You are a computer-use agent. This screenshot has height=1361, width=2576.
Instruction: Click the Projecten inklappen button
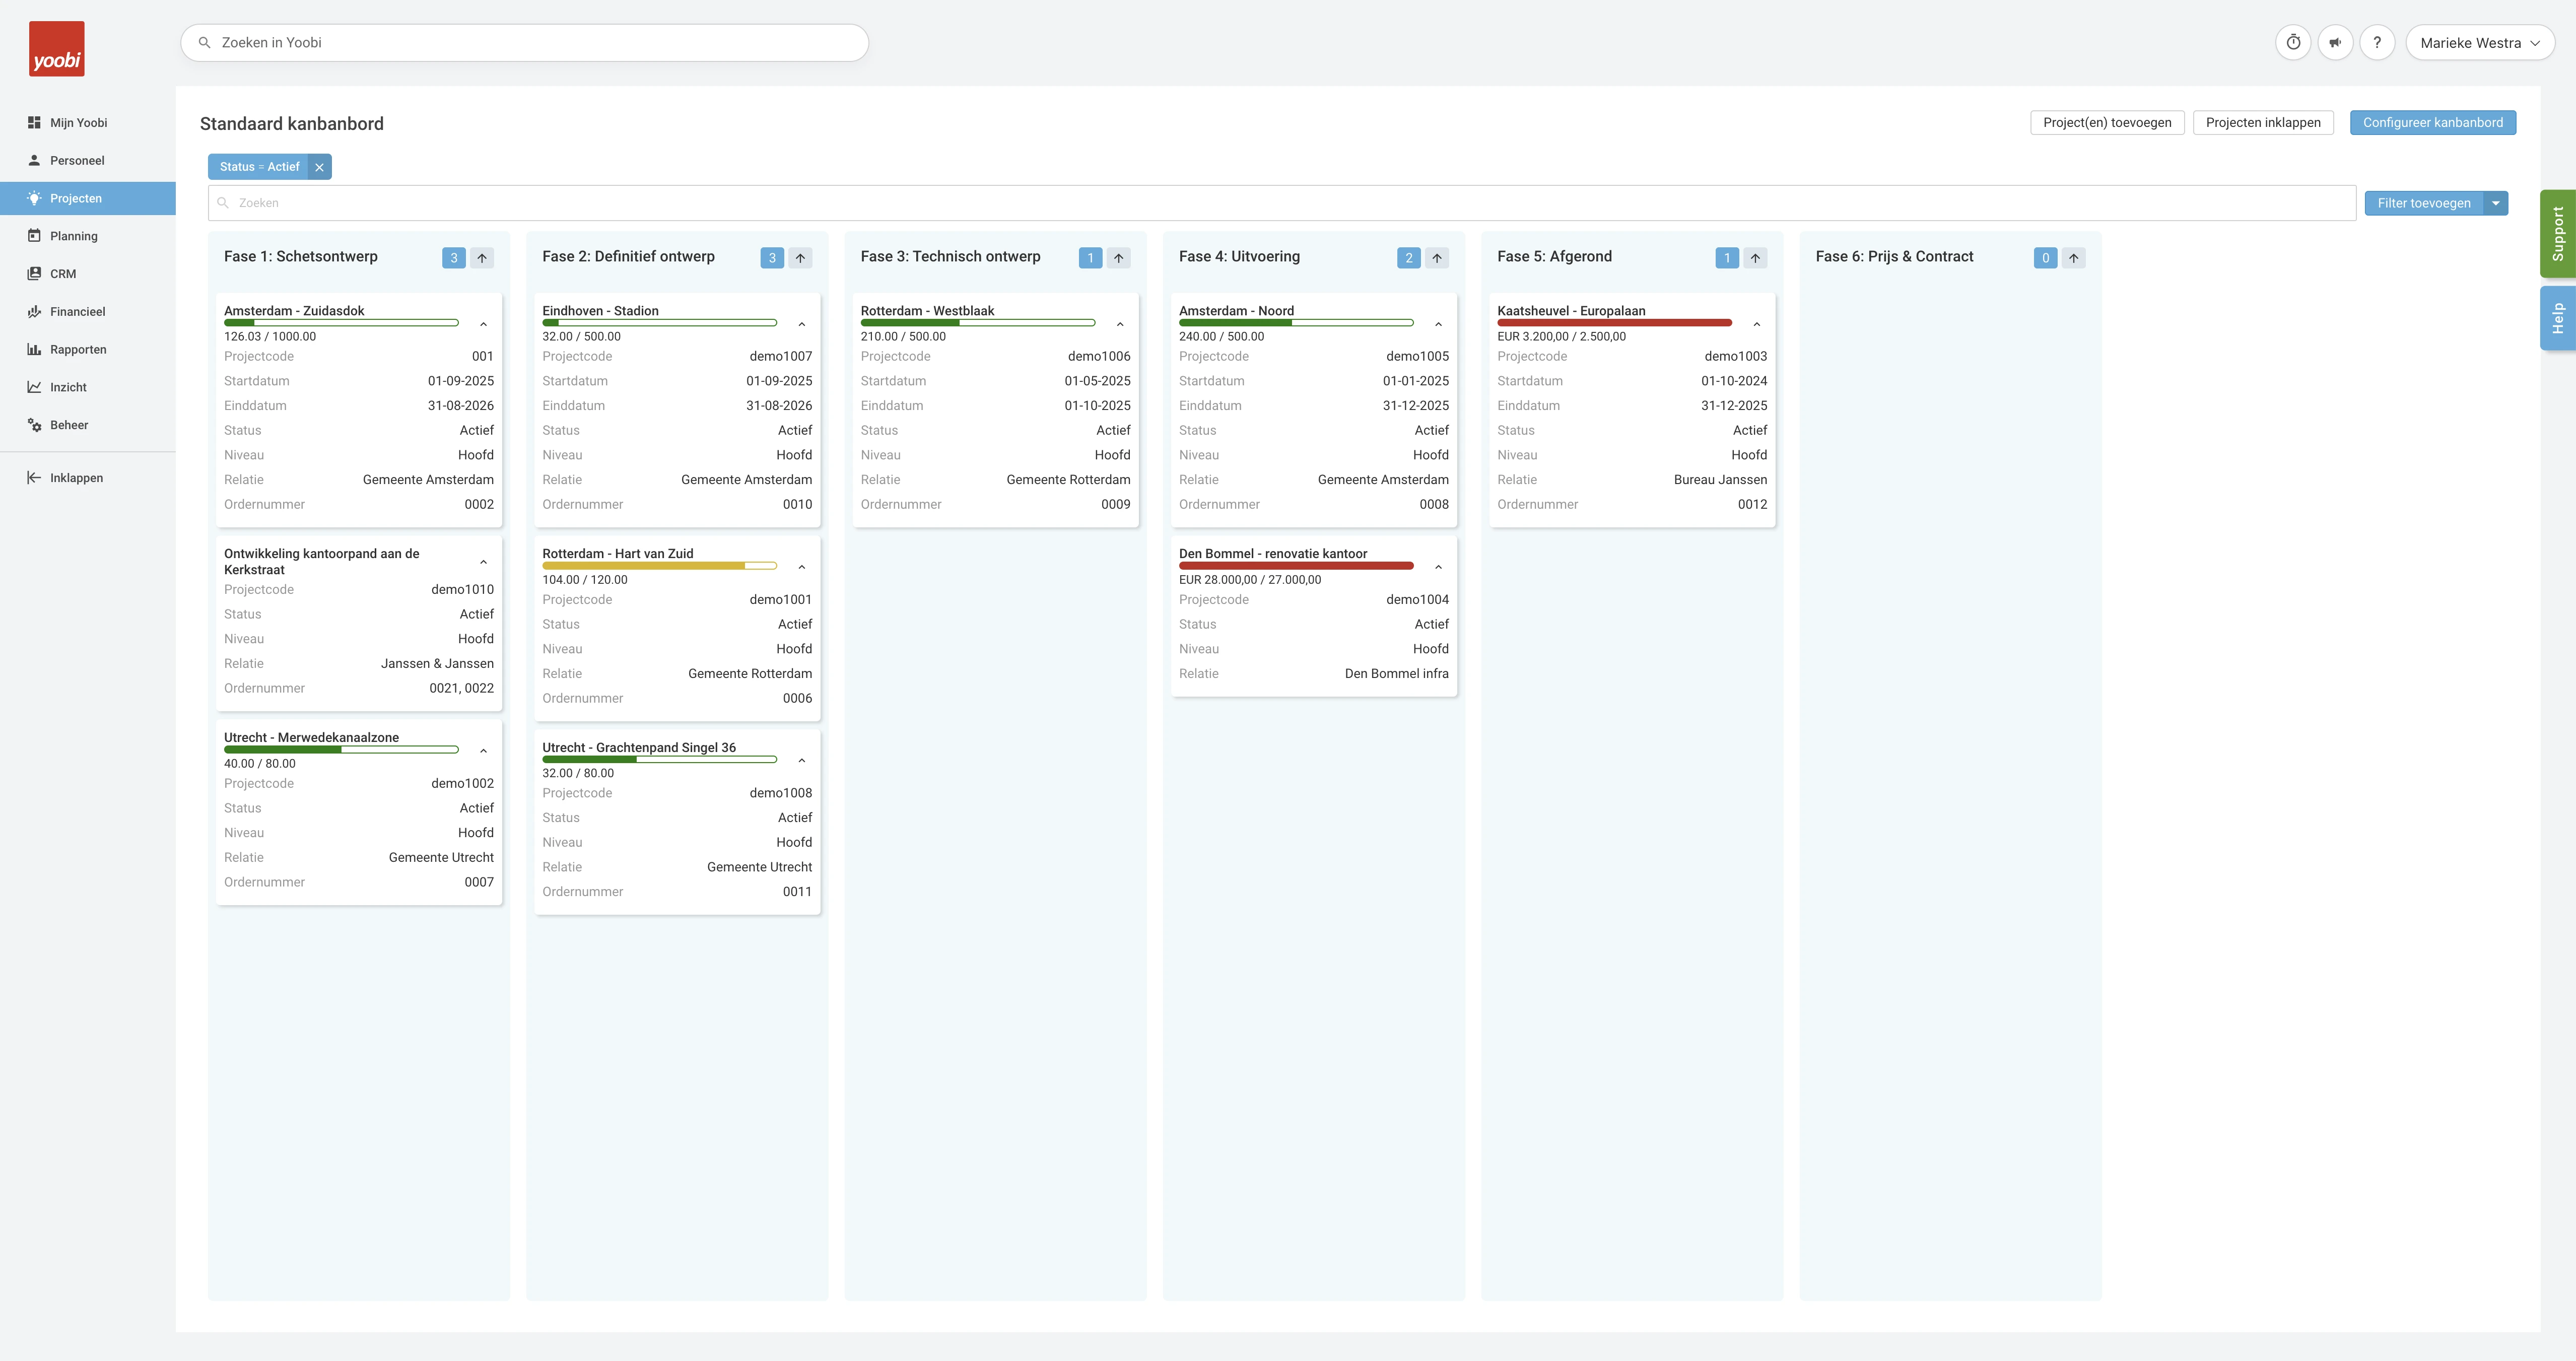[2262, 123]
